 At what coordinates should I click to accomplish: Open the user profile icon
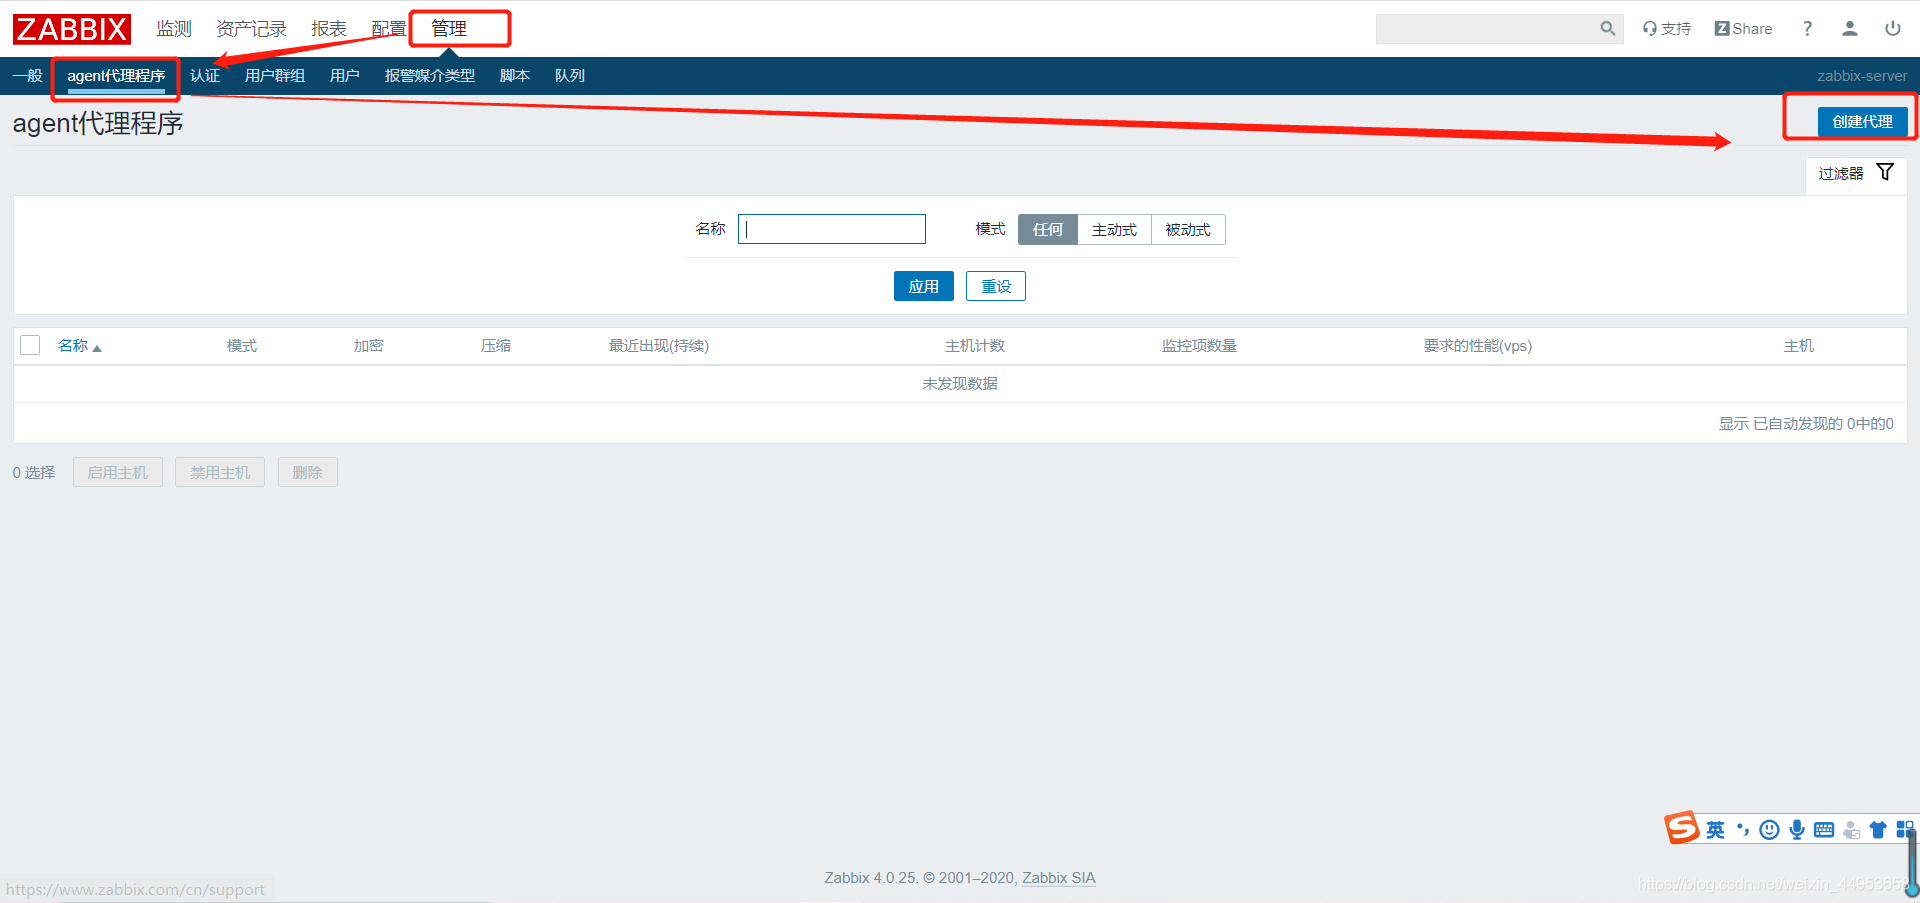point(1850,29)
